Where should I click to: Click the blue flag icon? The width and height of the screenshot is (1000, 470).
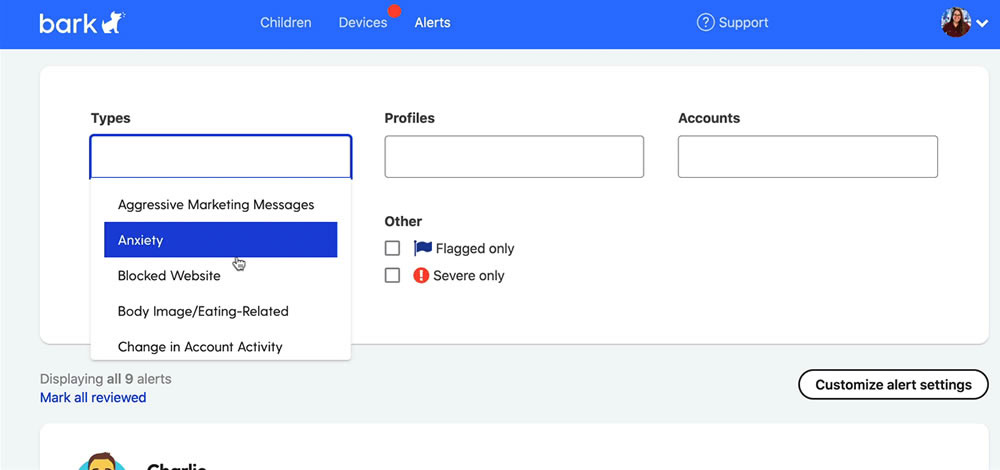422,248
